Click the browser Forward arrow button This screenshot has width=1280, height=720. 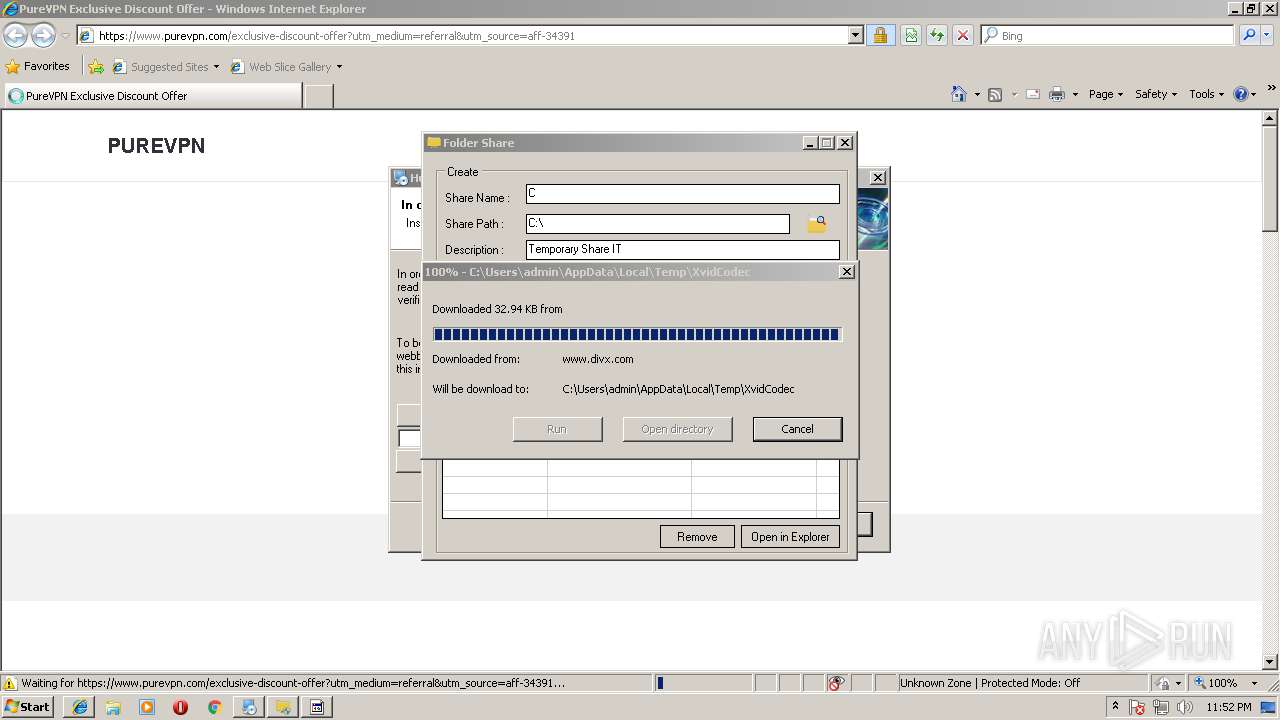43,35
